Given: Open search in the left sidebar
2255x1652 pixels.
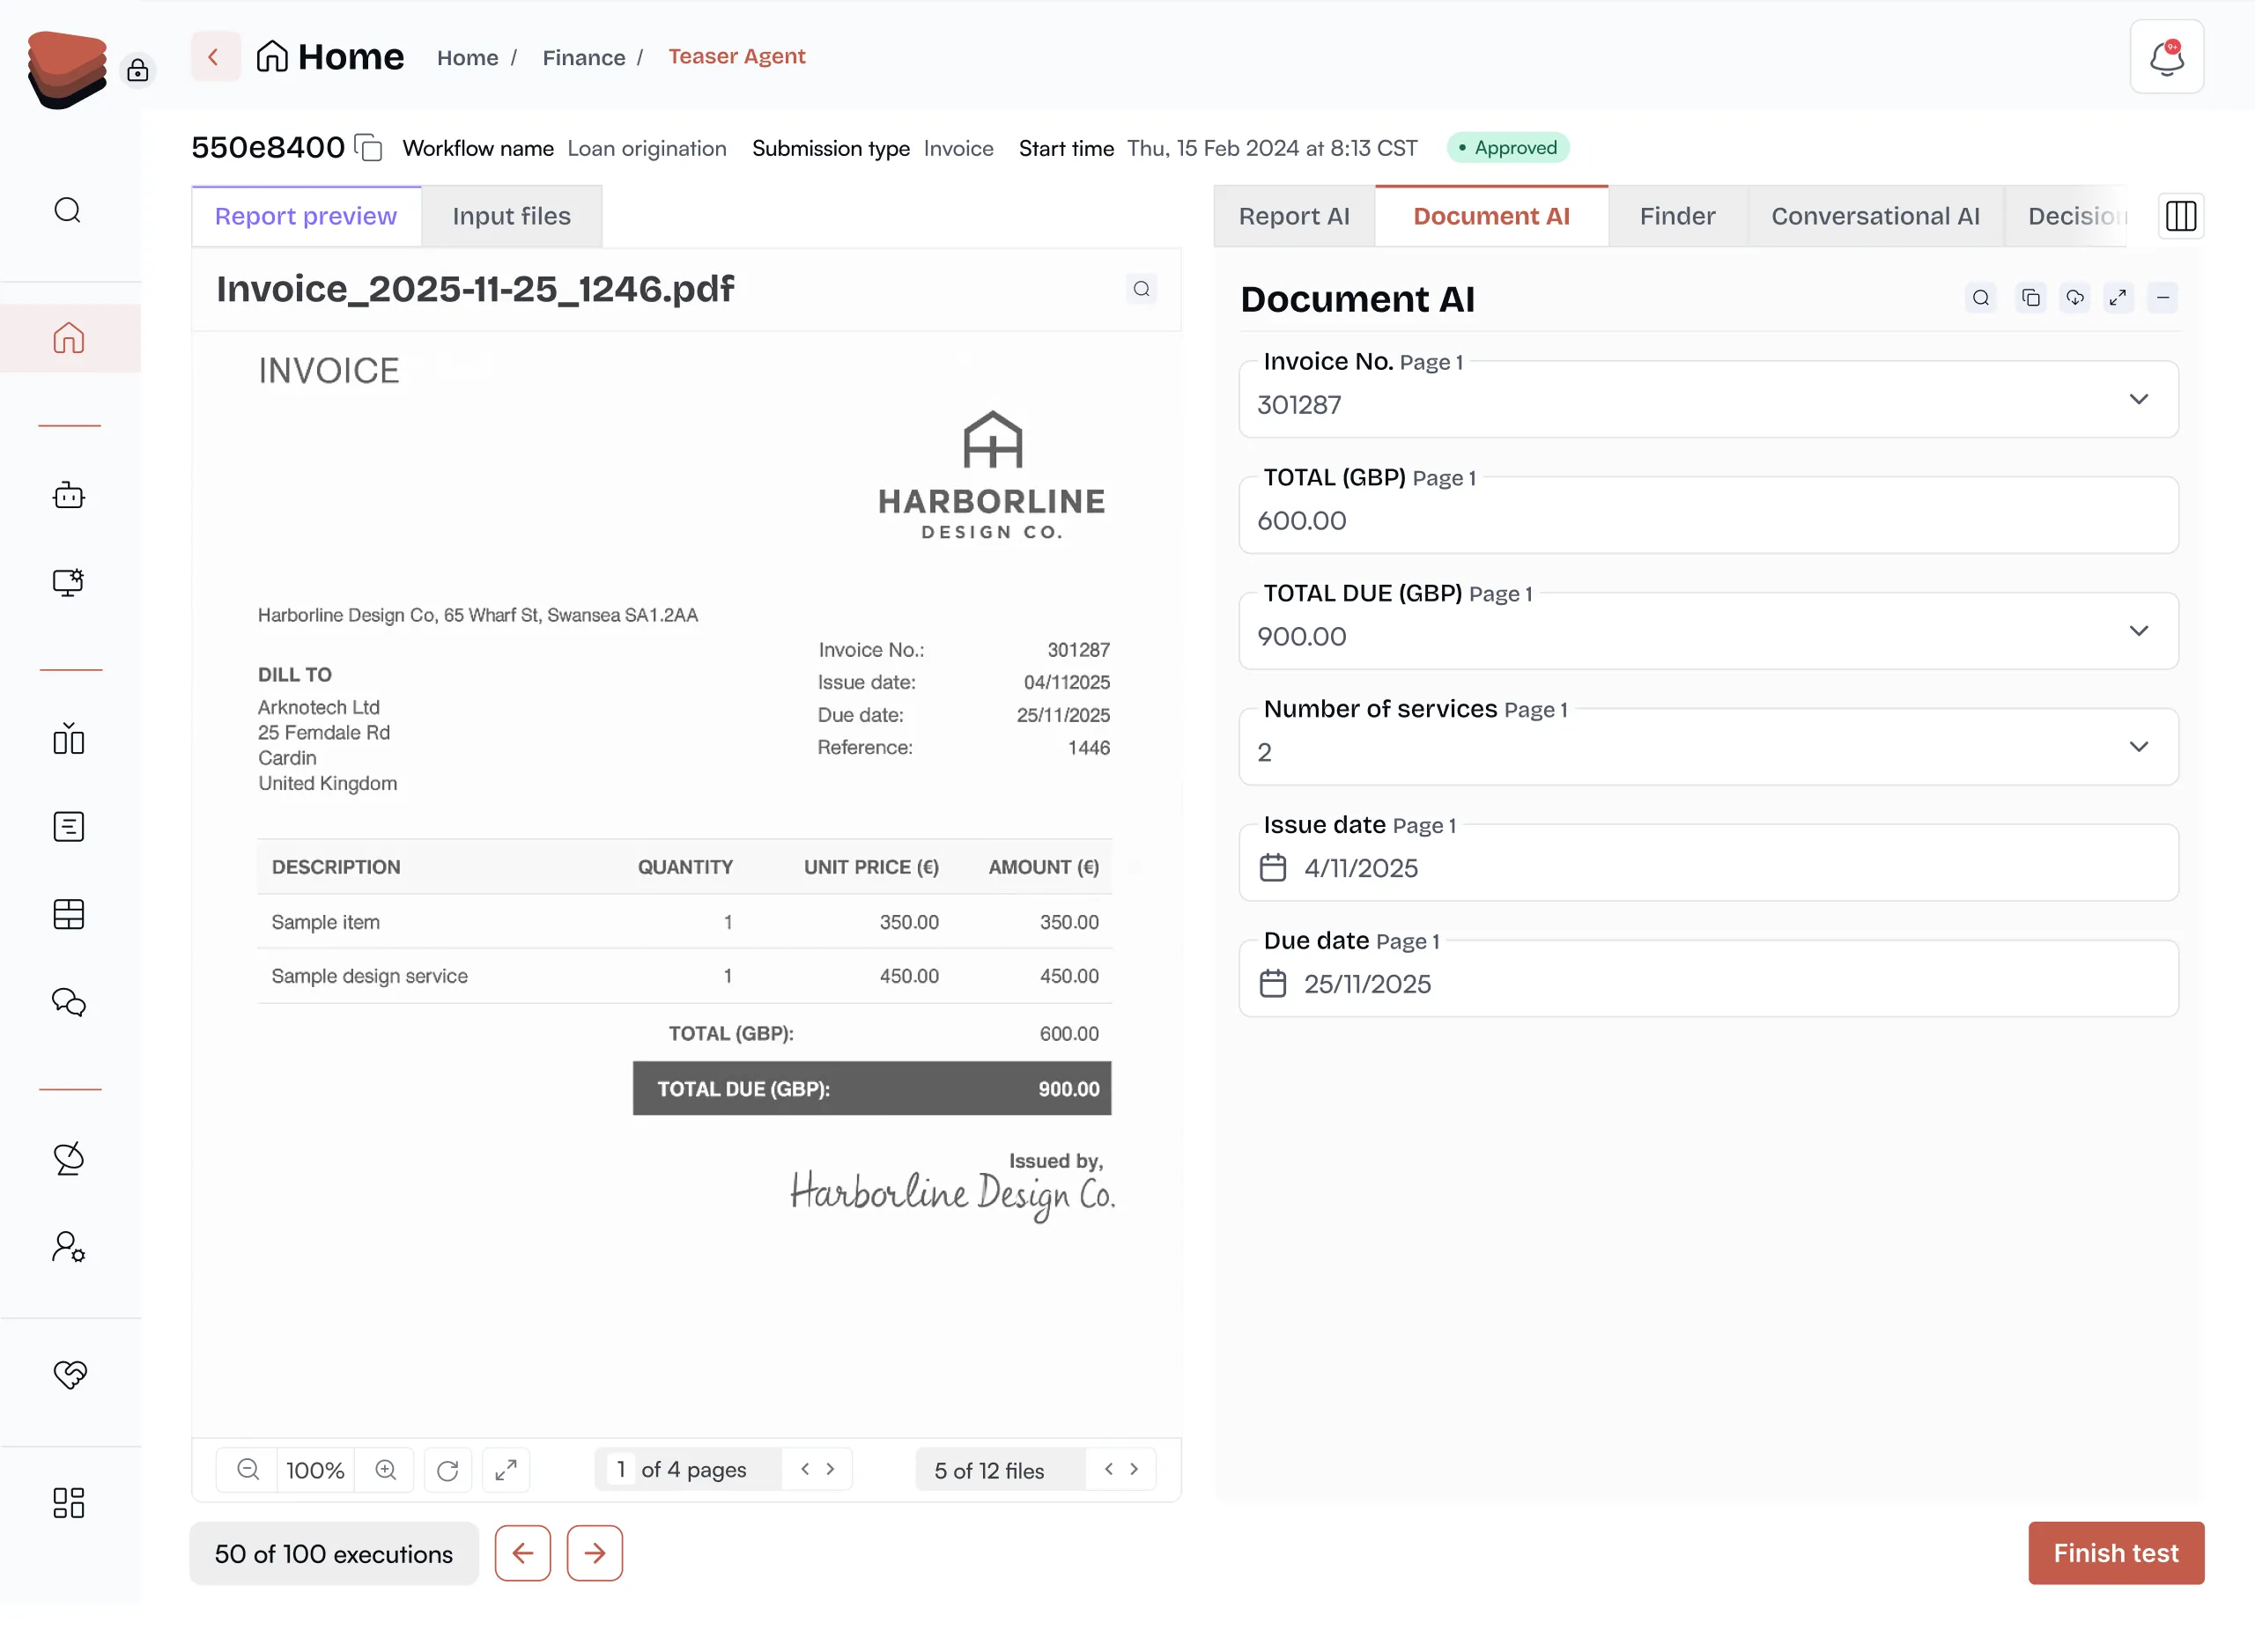Looking at the screenshot, I should (x=68, y=210).
